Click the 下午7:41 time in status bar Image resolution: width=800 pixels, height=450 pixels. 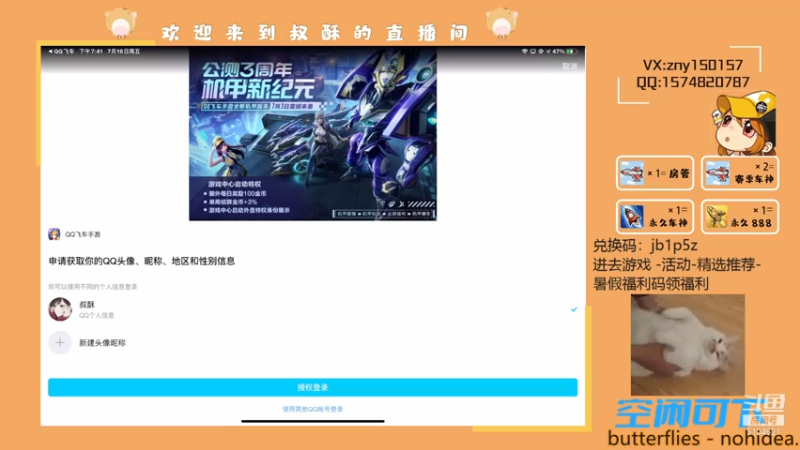[x=91, y=52]
